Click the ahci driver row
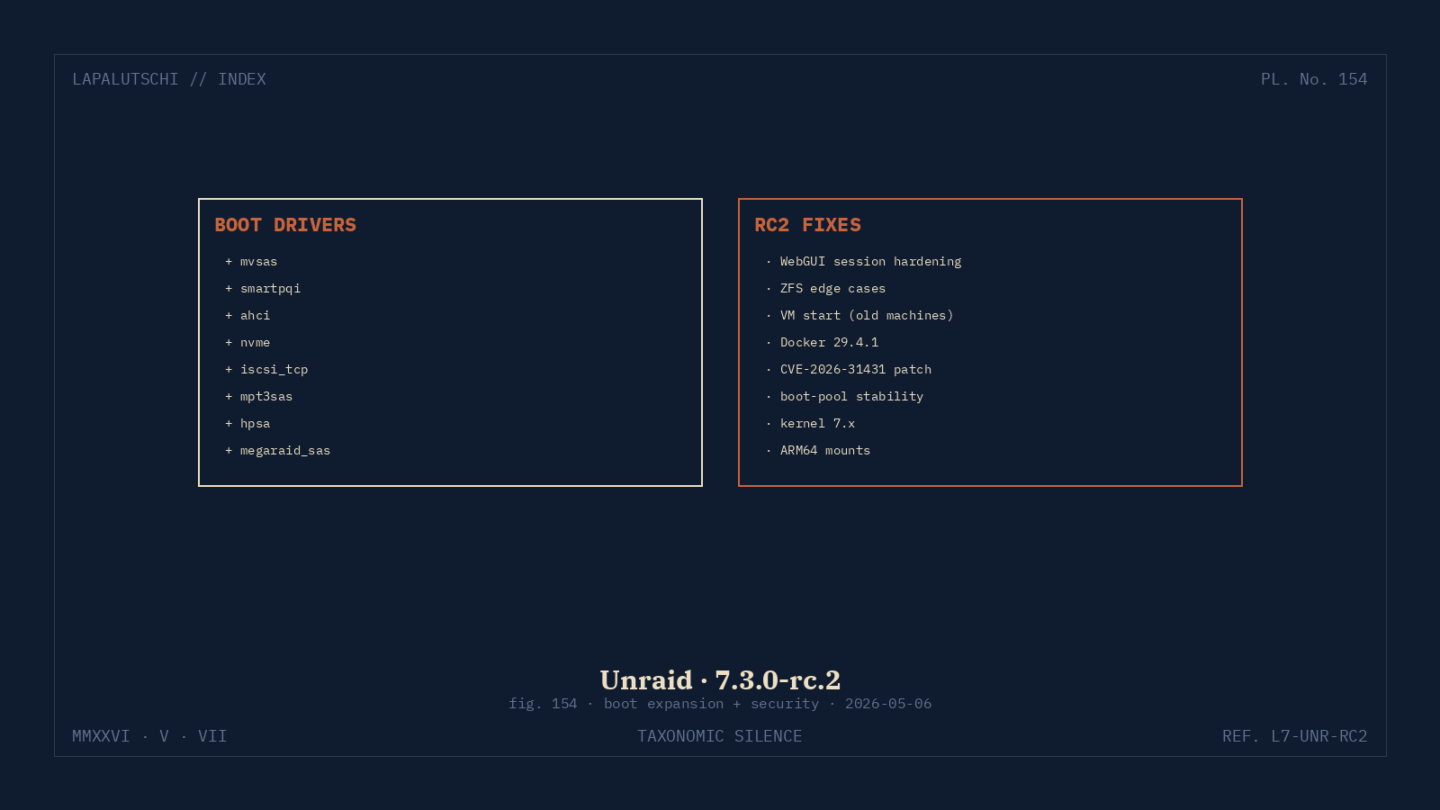The image size is (1440, 810). pyautogui.click(x=247, y=315)
